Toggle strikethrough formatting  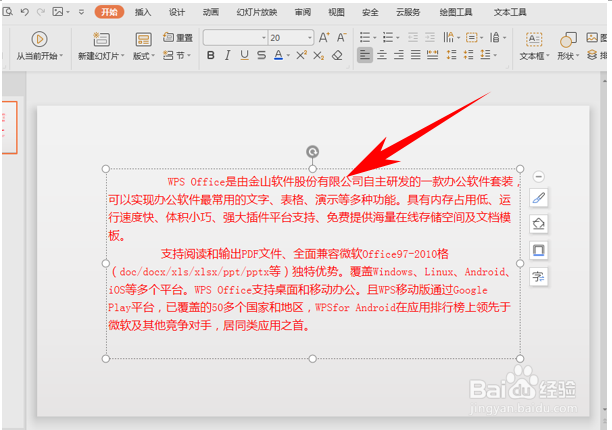(x=262, y=55)
